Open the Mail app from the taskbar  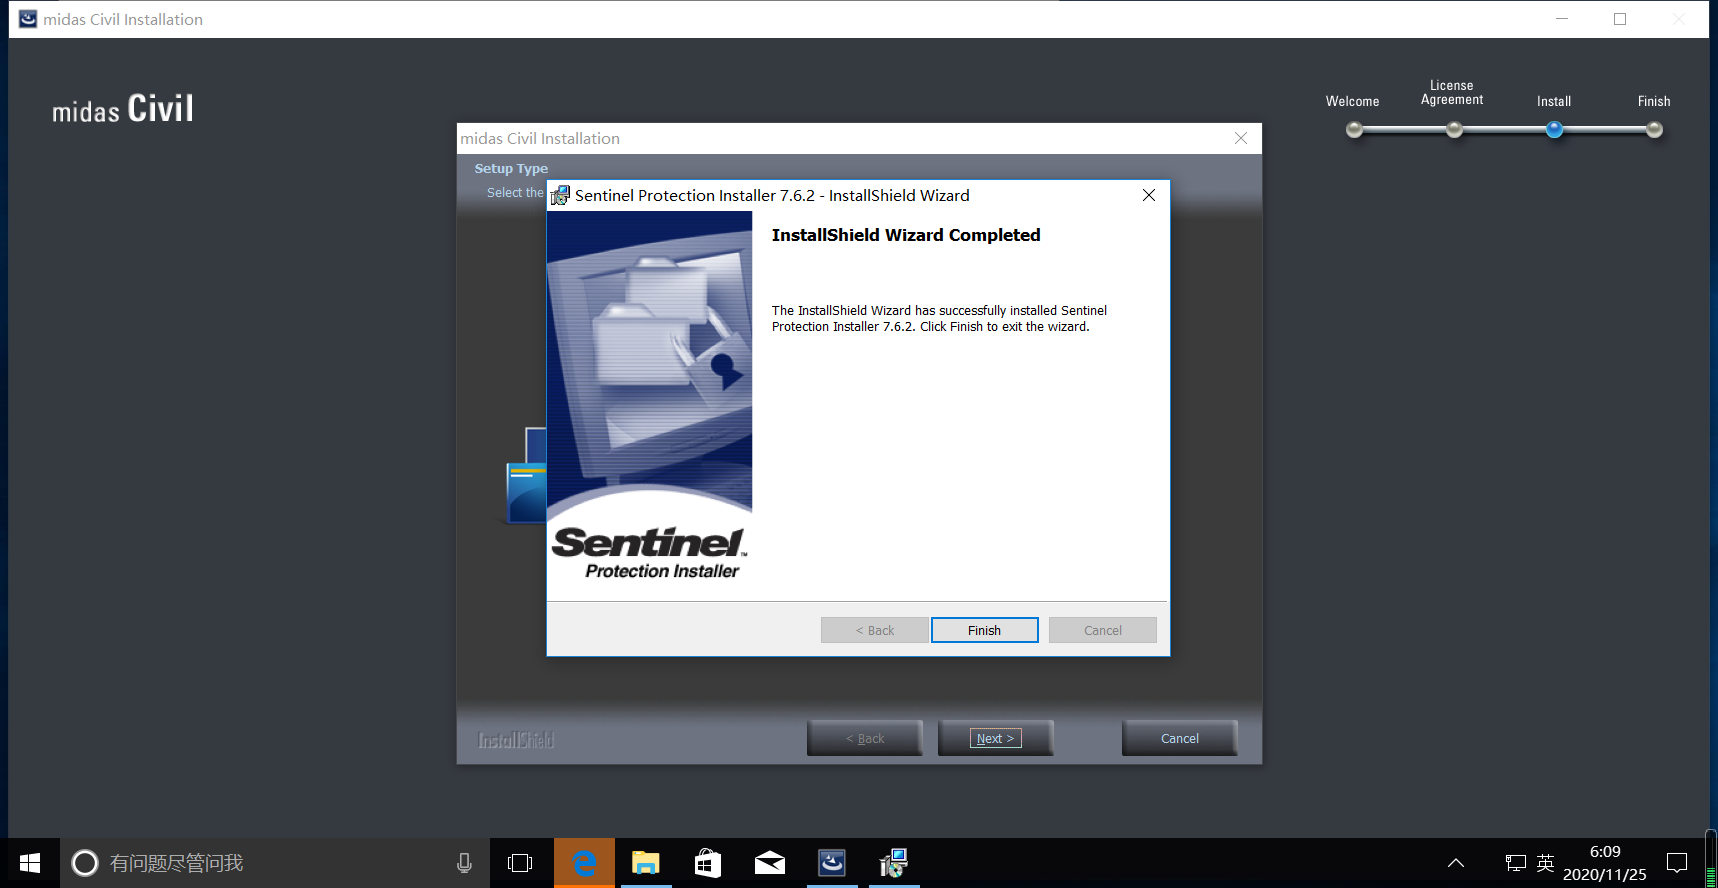pyautogui.click(x=770, y=863)
